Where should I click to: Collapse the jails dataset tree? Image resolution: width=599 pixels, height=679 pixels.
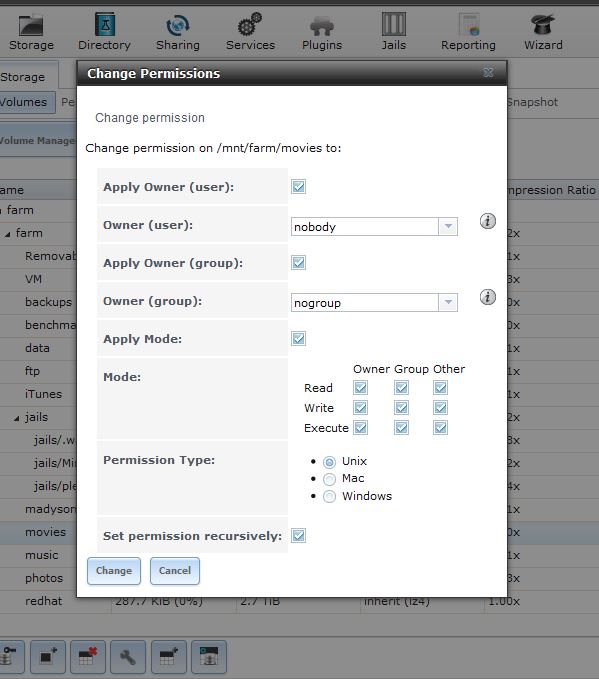[x=16, y=418]
